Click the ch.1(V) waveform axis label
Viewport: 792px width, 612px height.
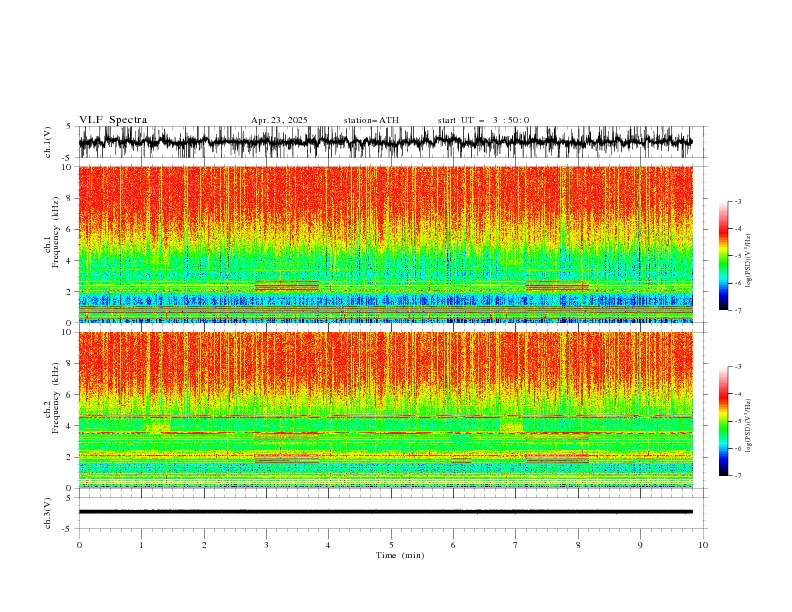(48, 142)
